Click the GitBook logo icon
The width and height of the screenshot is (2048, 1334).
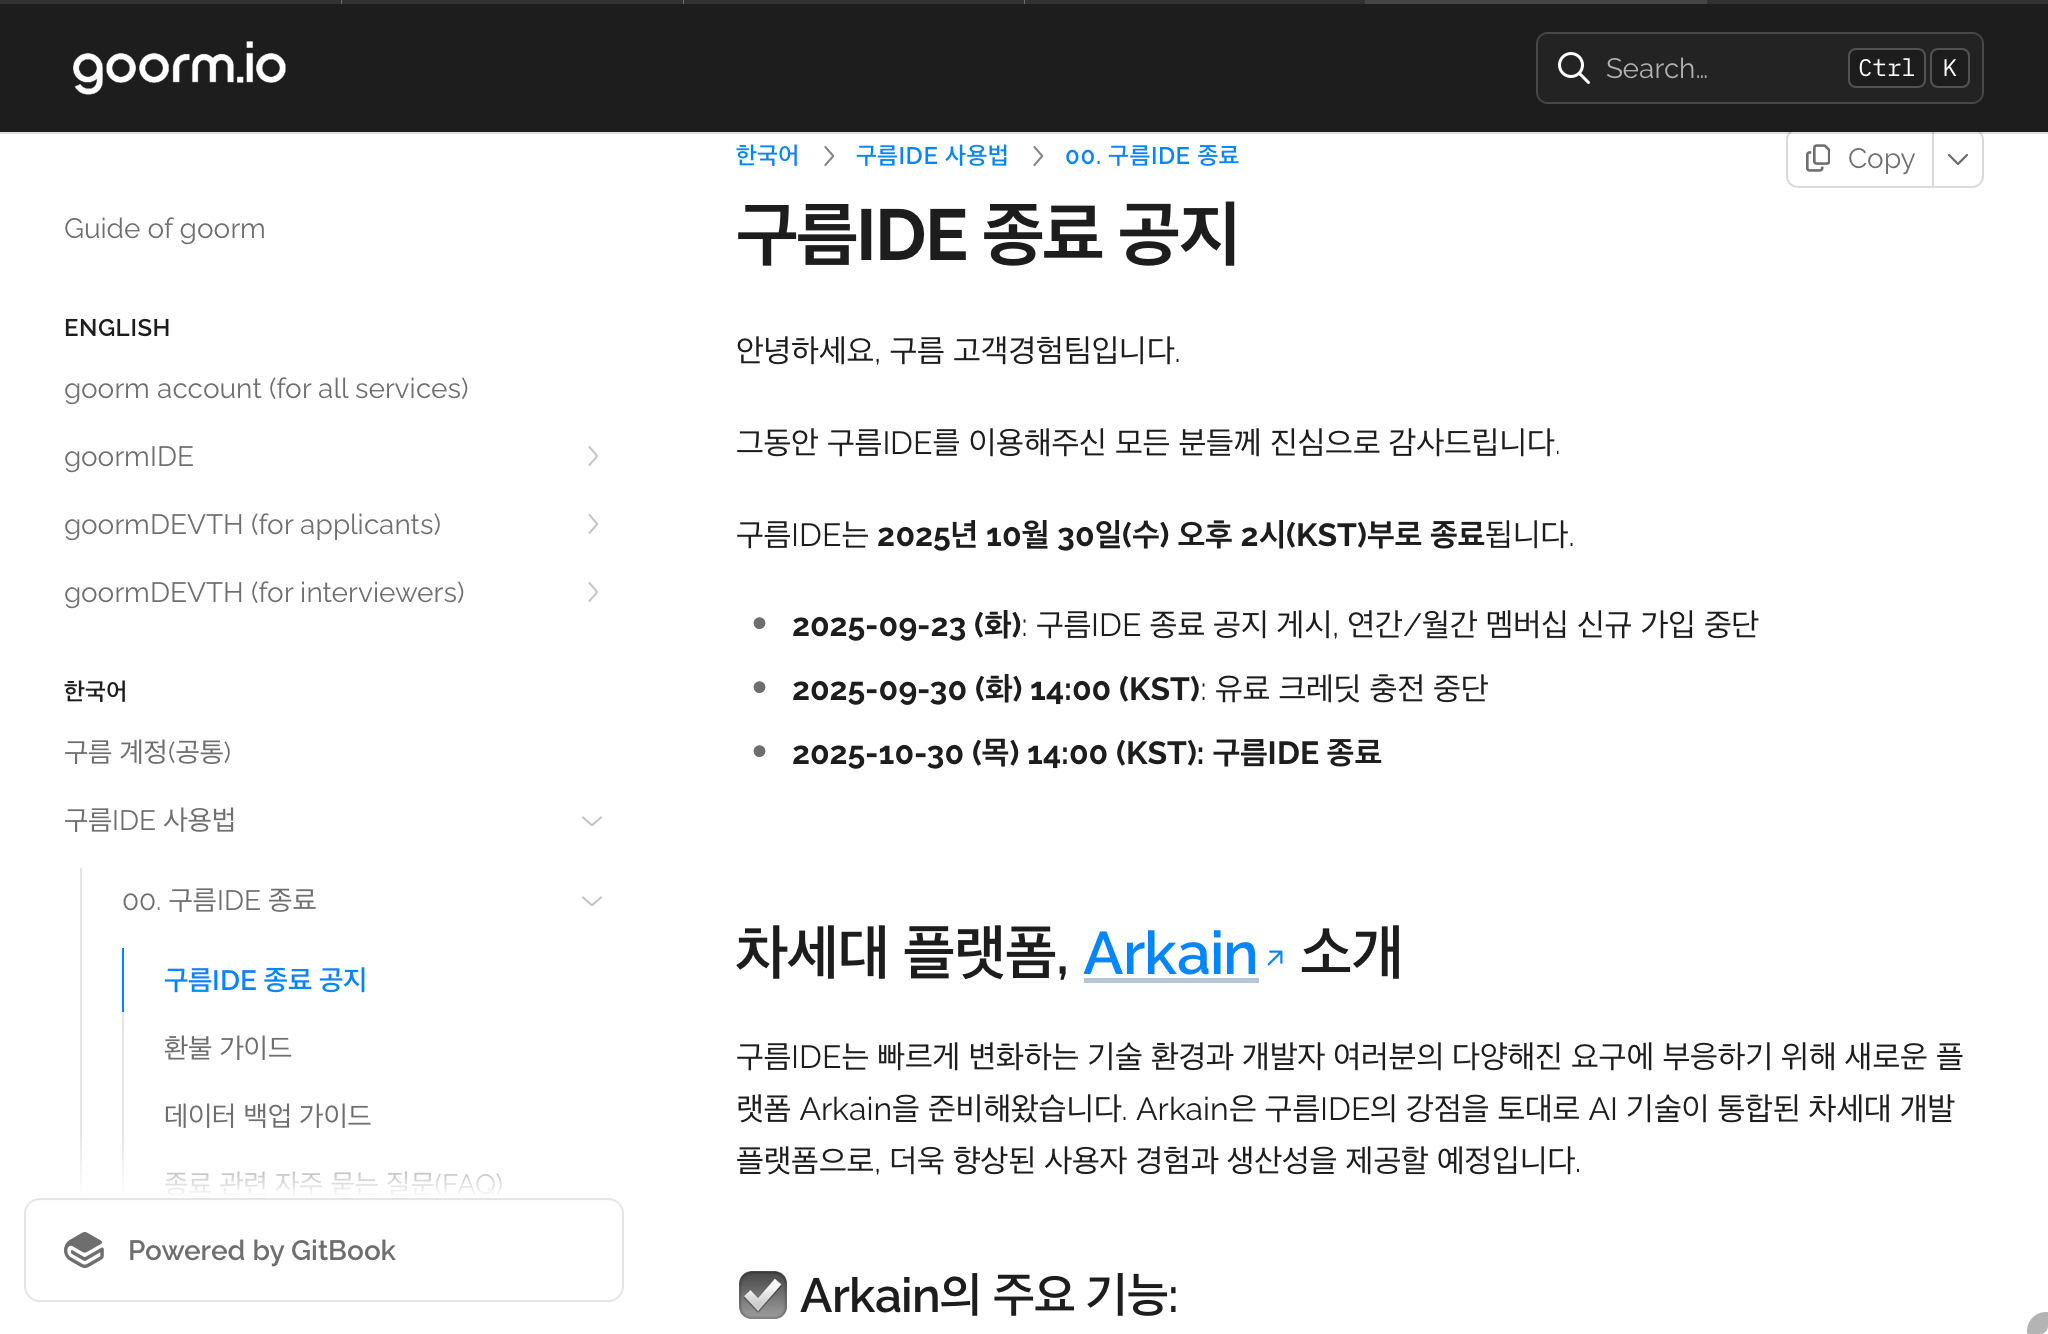pos(84,1250)
